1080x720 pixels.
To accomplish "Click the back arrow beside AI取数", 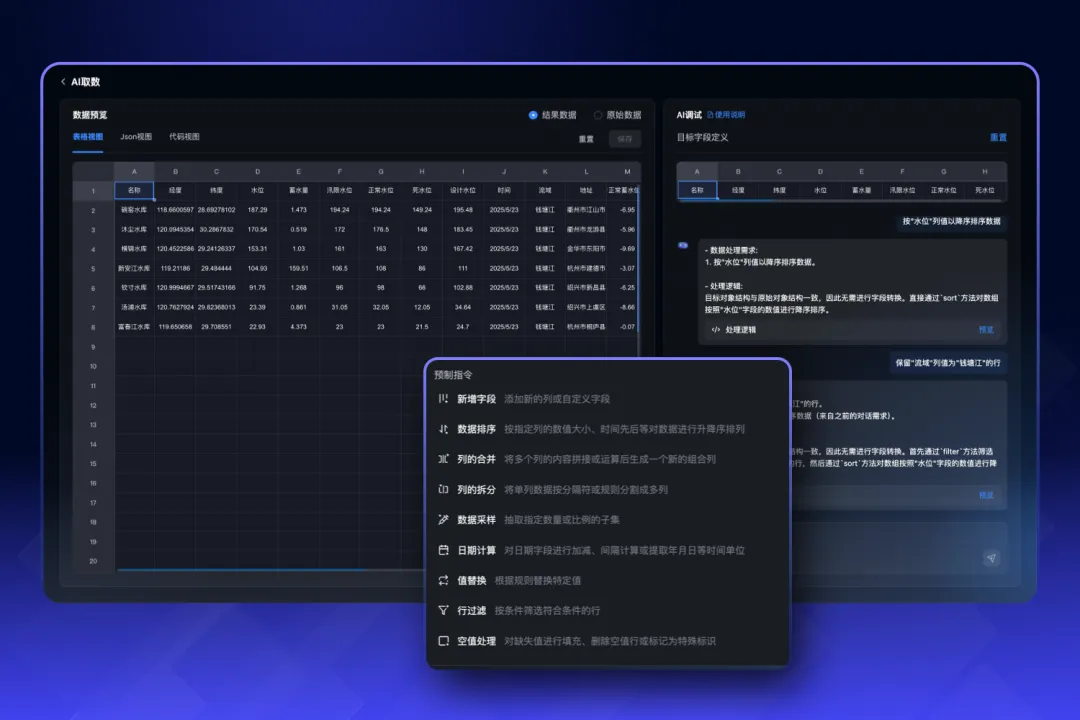I will 64,82.
